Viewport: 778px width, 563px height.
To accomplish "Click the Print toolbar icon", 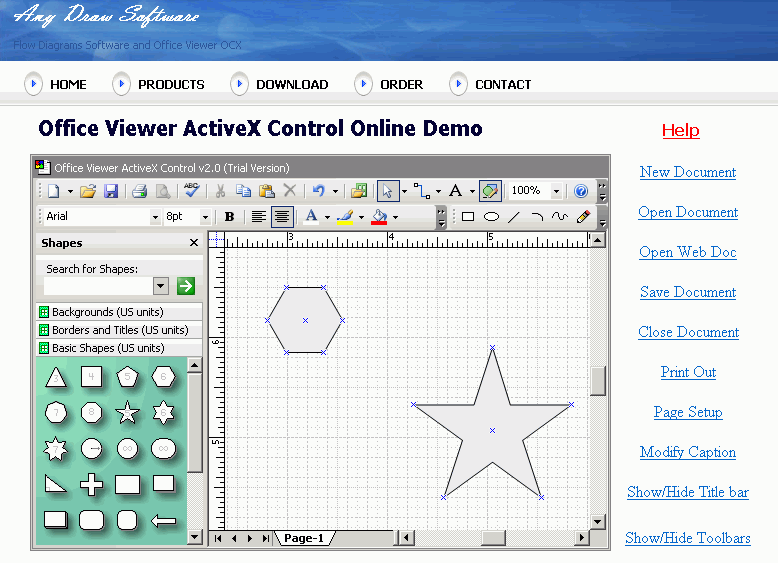I will (139, 191).
